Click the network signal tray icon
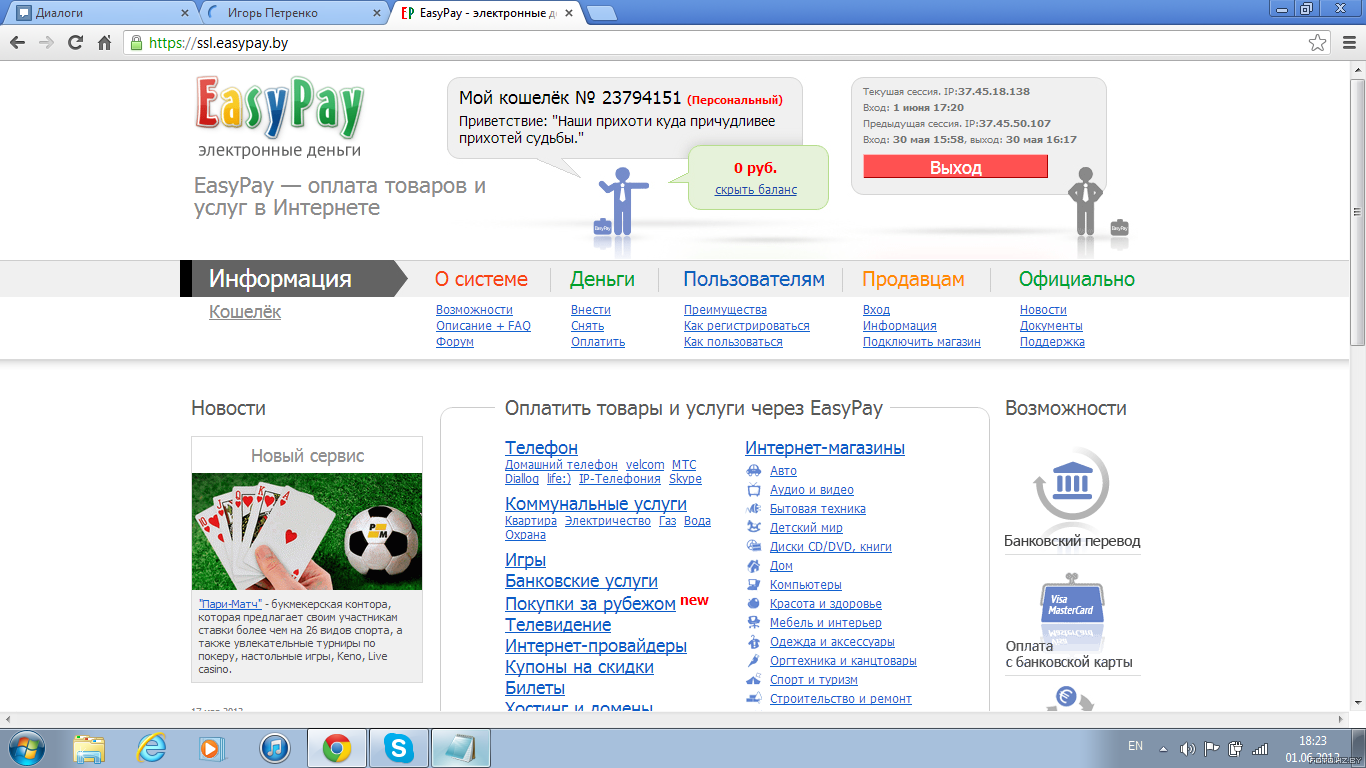 (1260, 747)
